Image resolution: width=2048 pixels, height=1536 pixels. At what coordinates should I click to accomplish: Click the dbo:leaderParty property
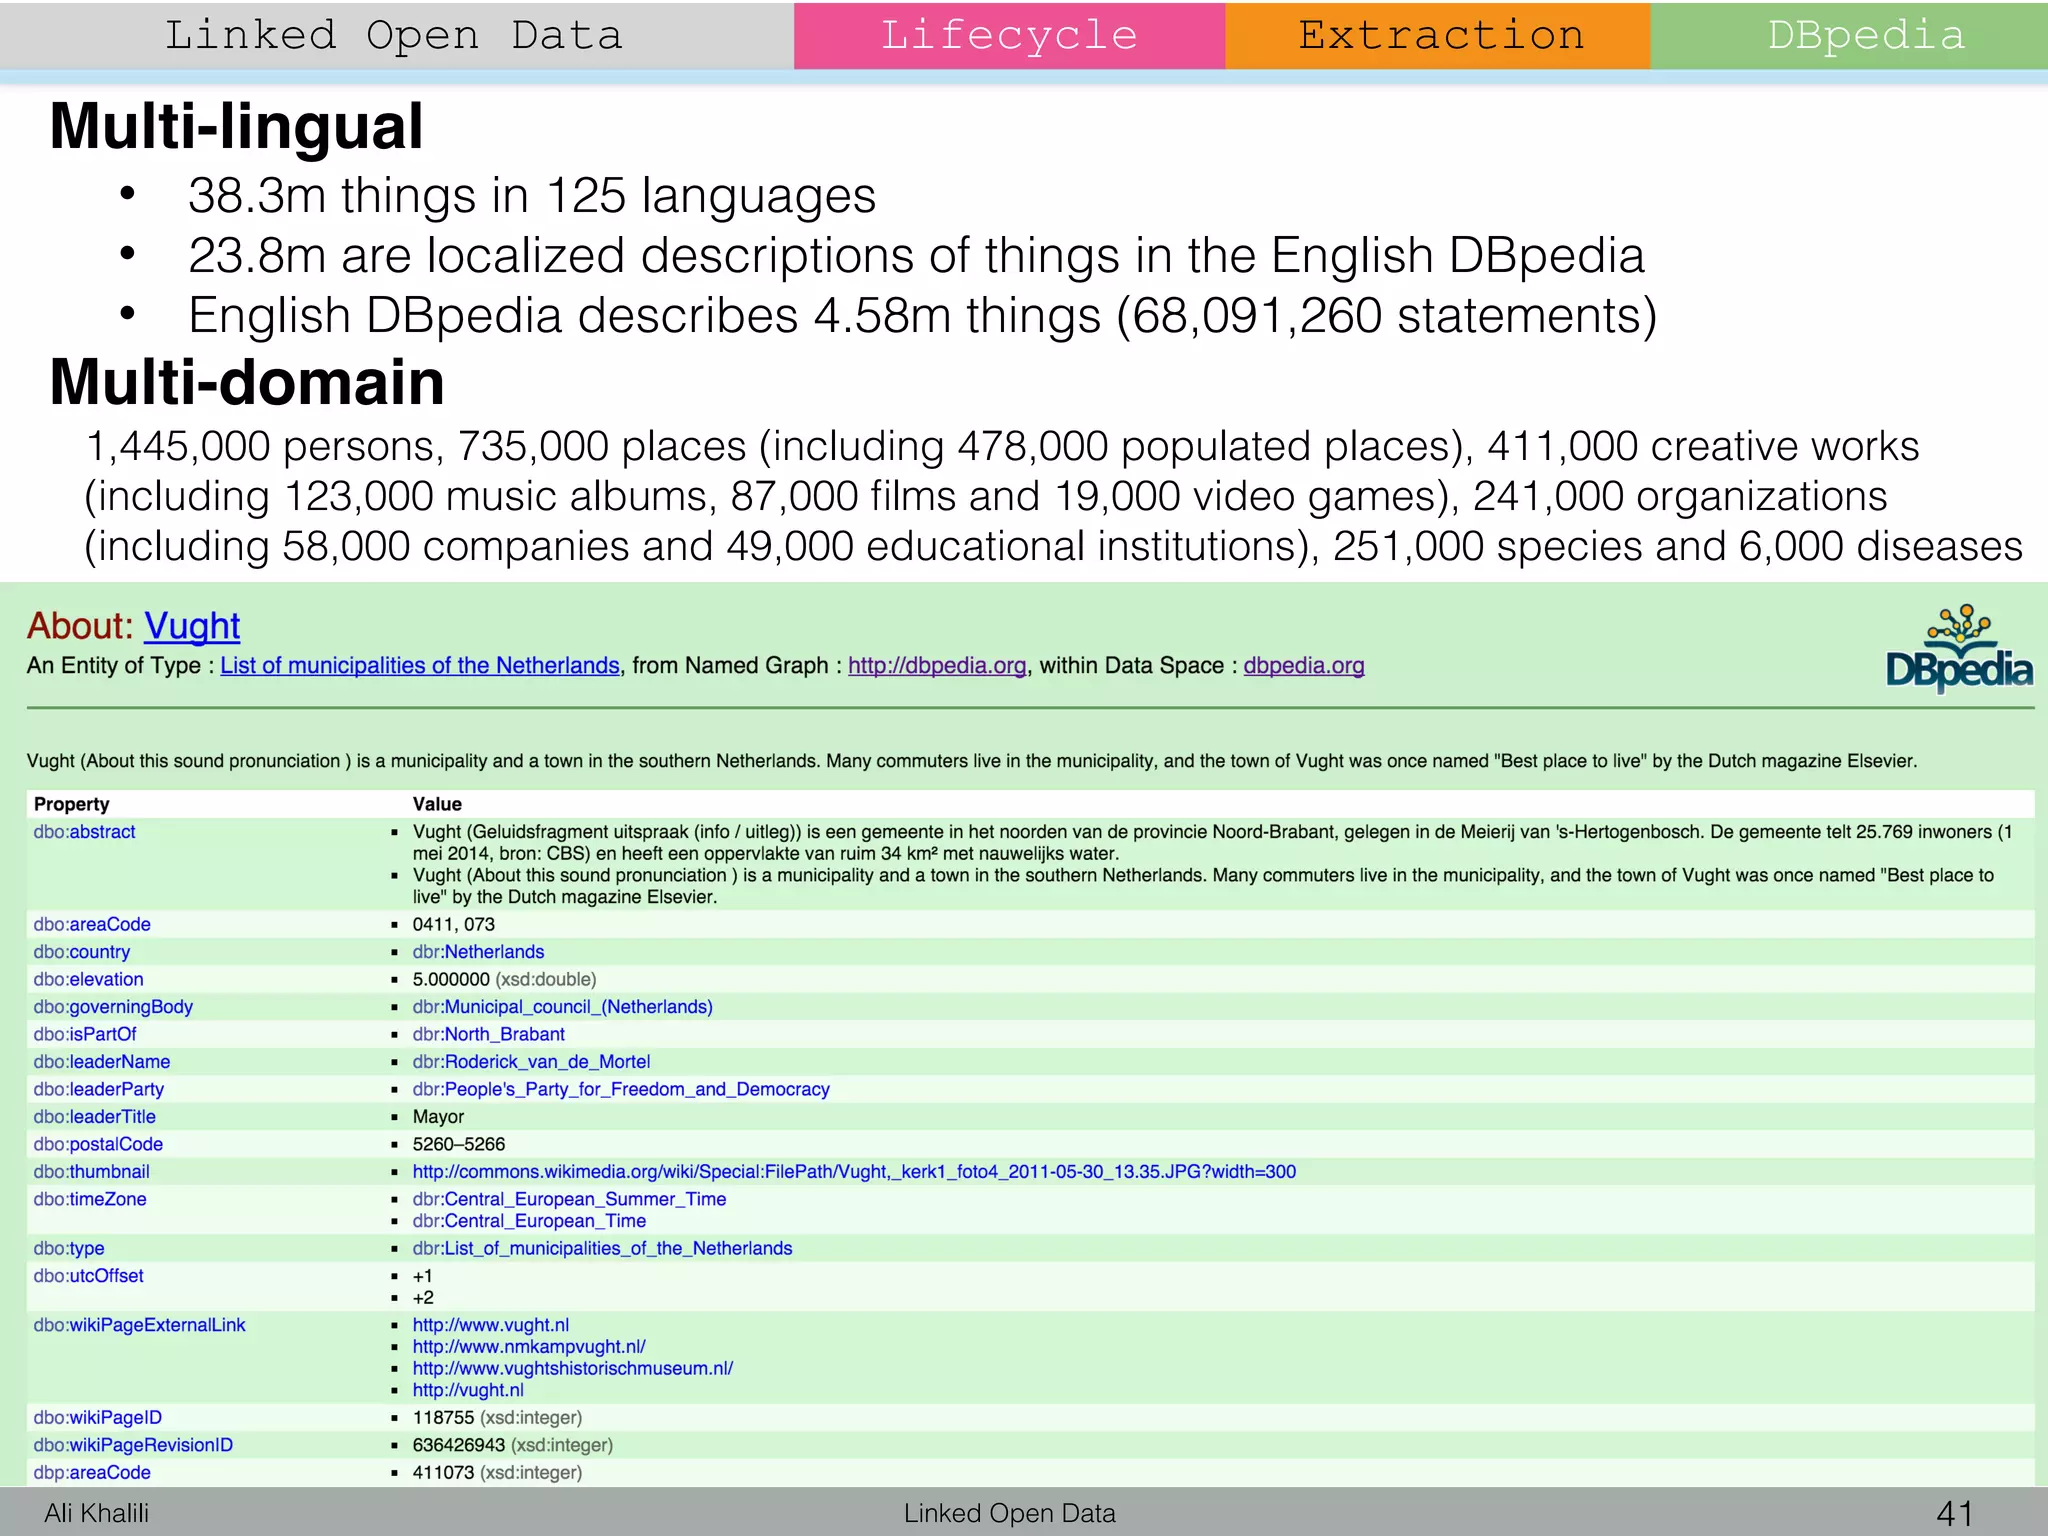pyautogui.click(x=99, y=1089)
